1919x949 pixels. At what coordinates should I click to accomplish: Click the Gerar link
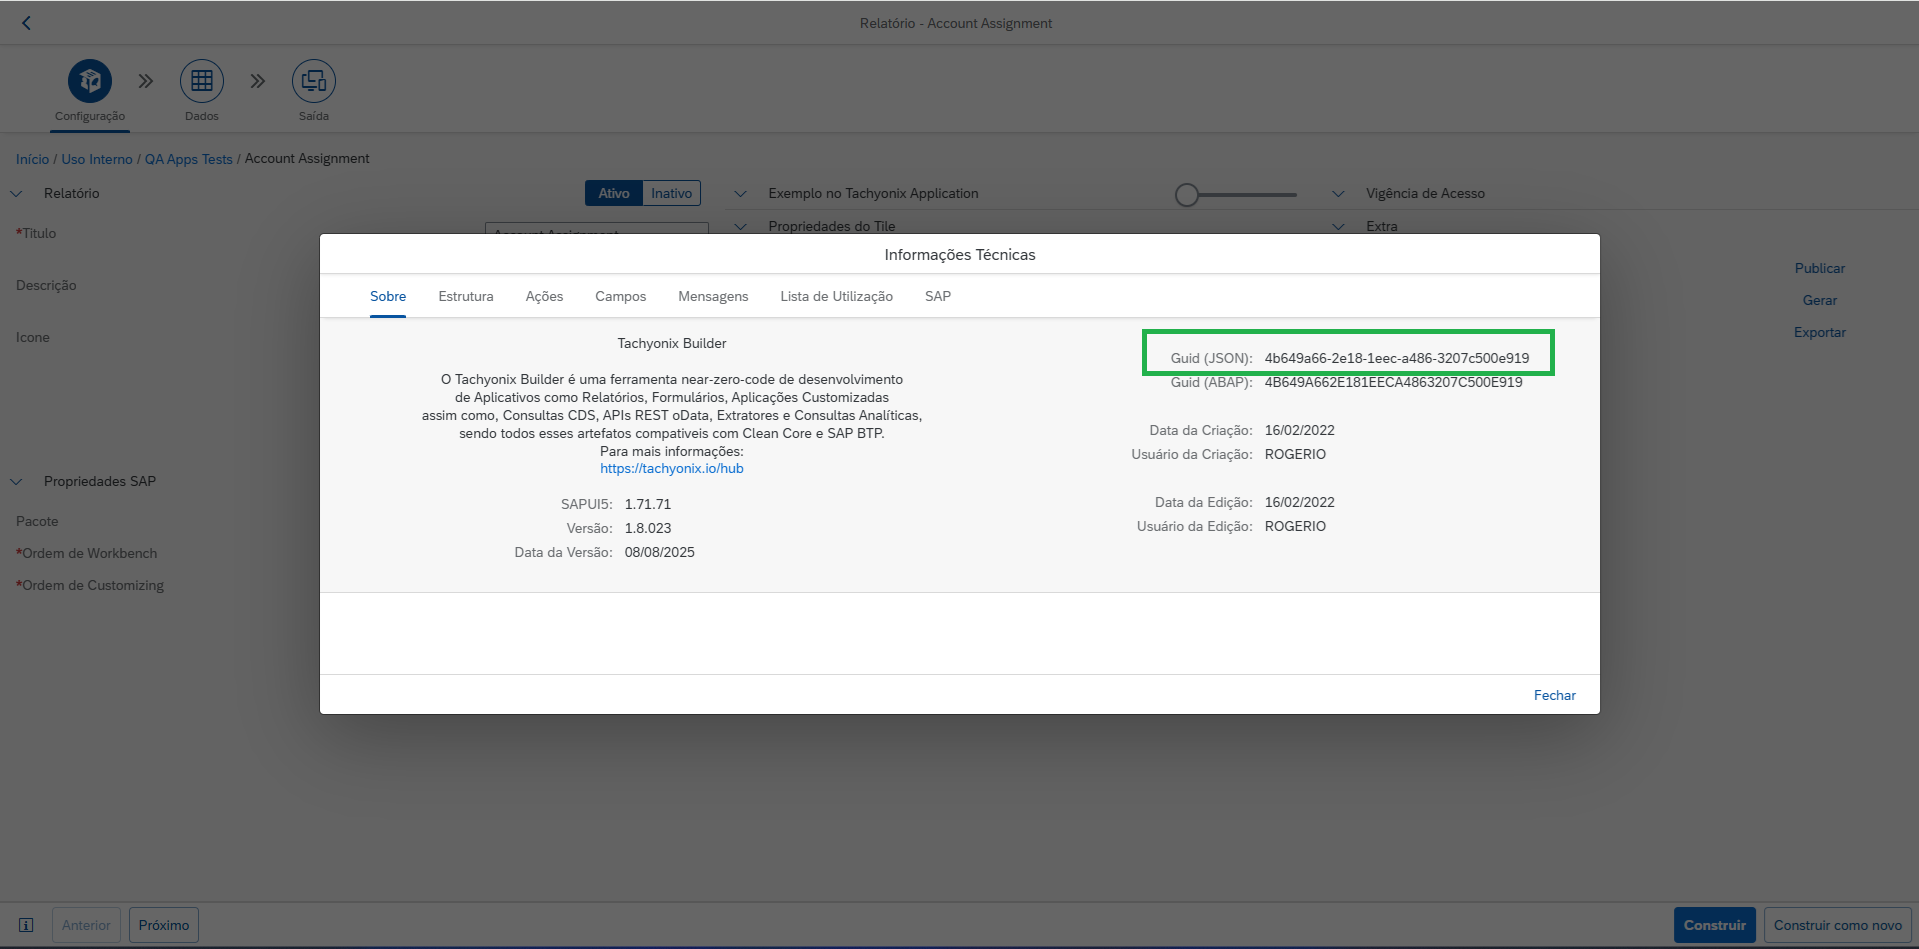point(1820,300)
